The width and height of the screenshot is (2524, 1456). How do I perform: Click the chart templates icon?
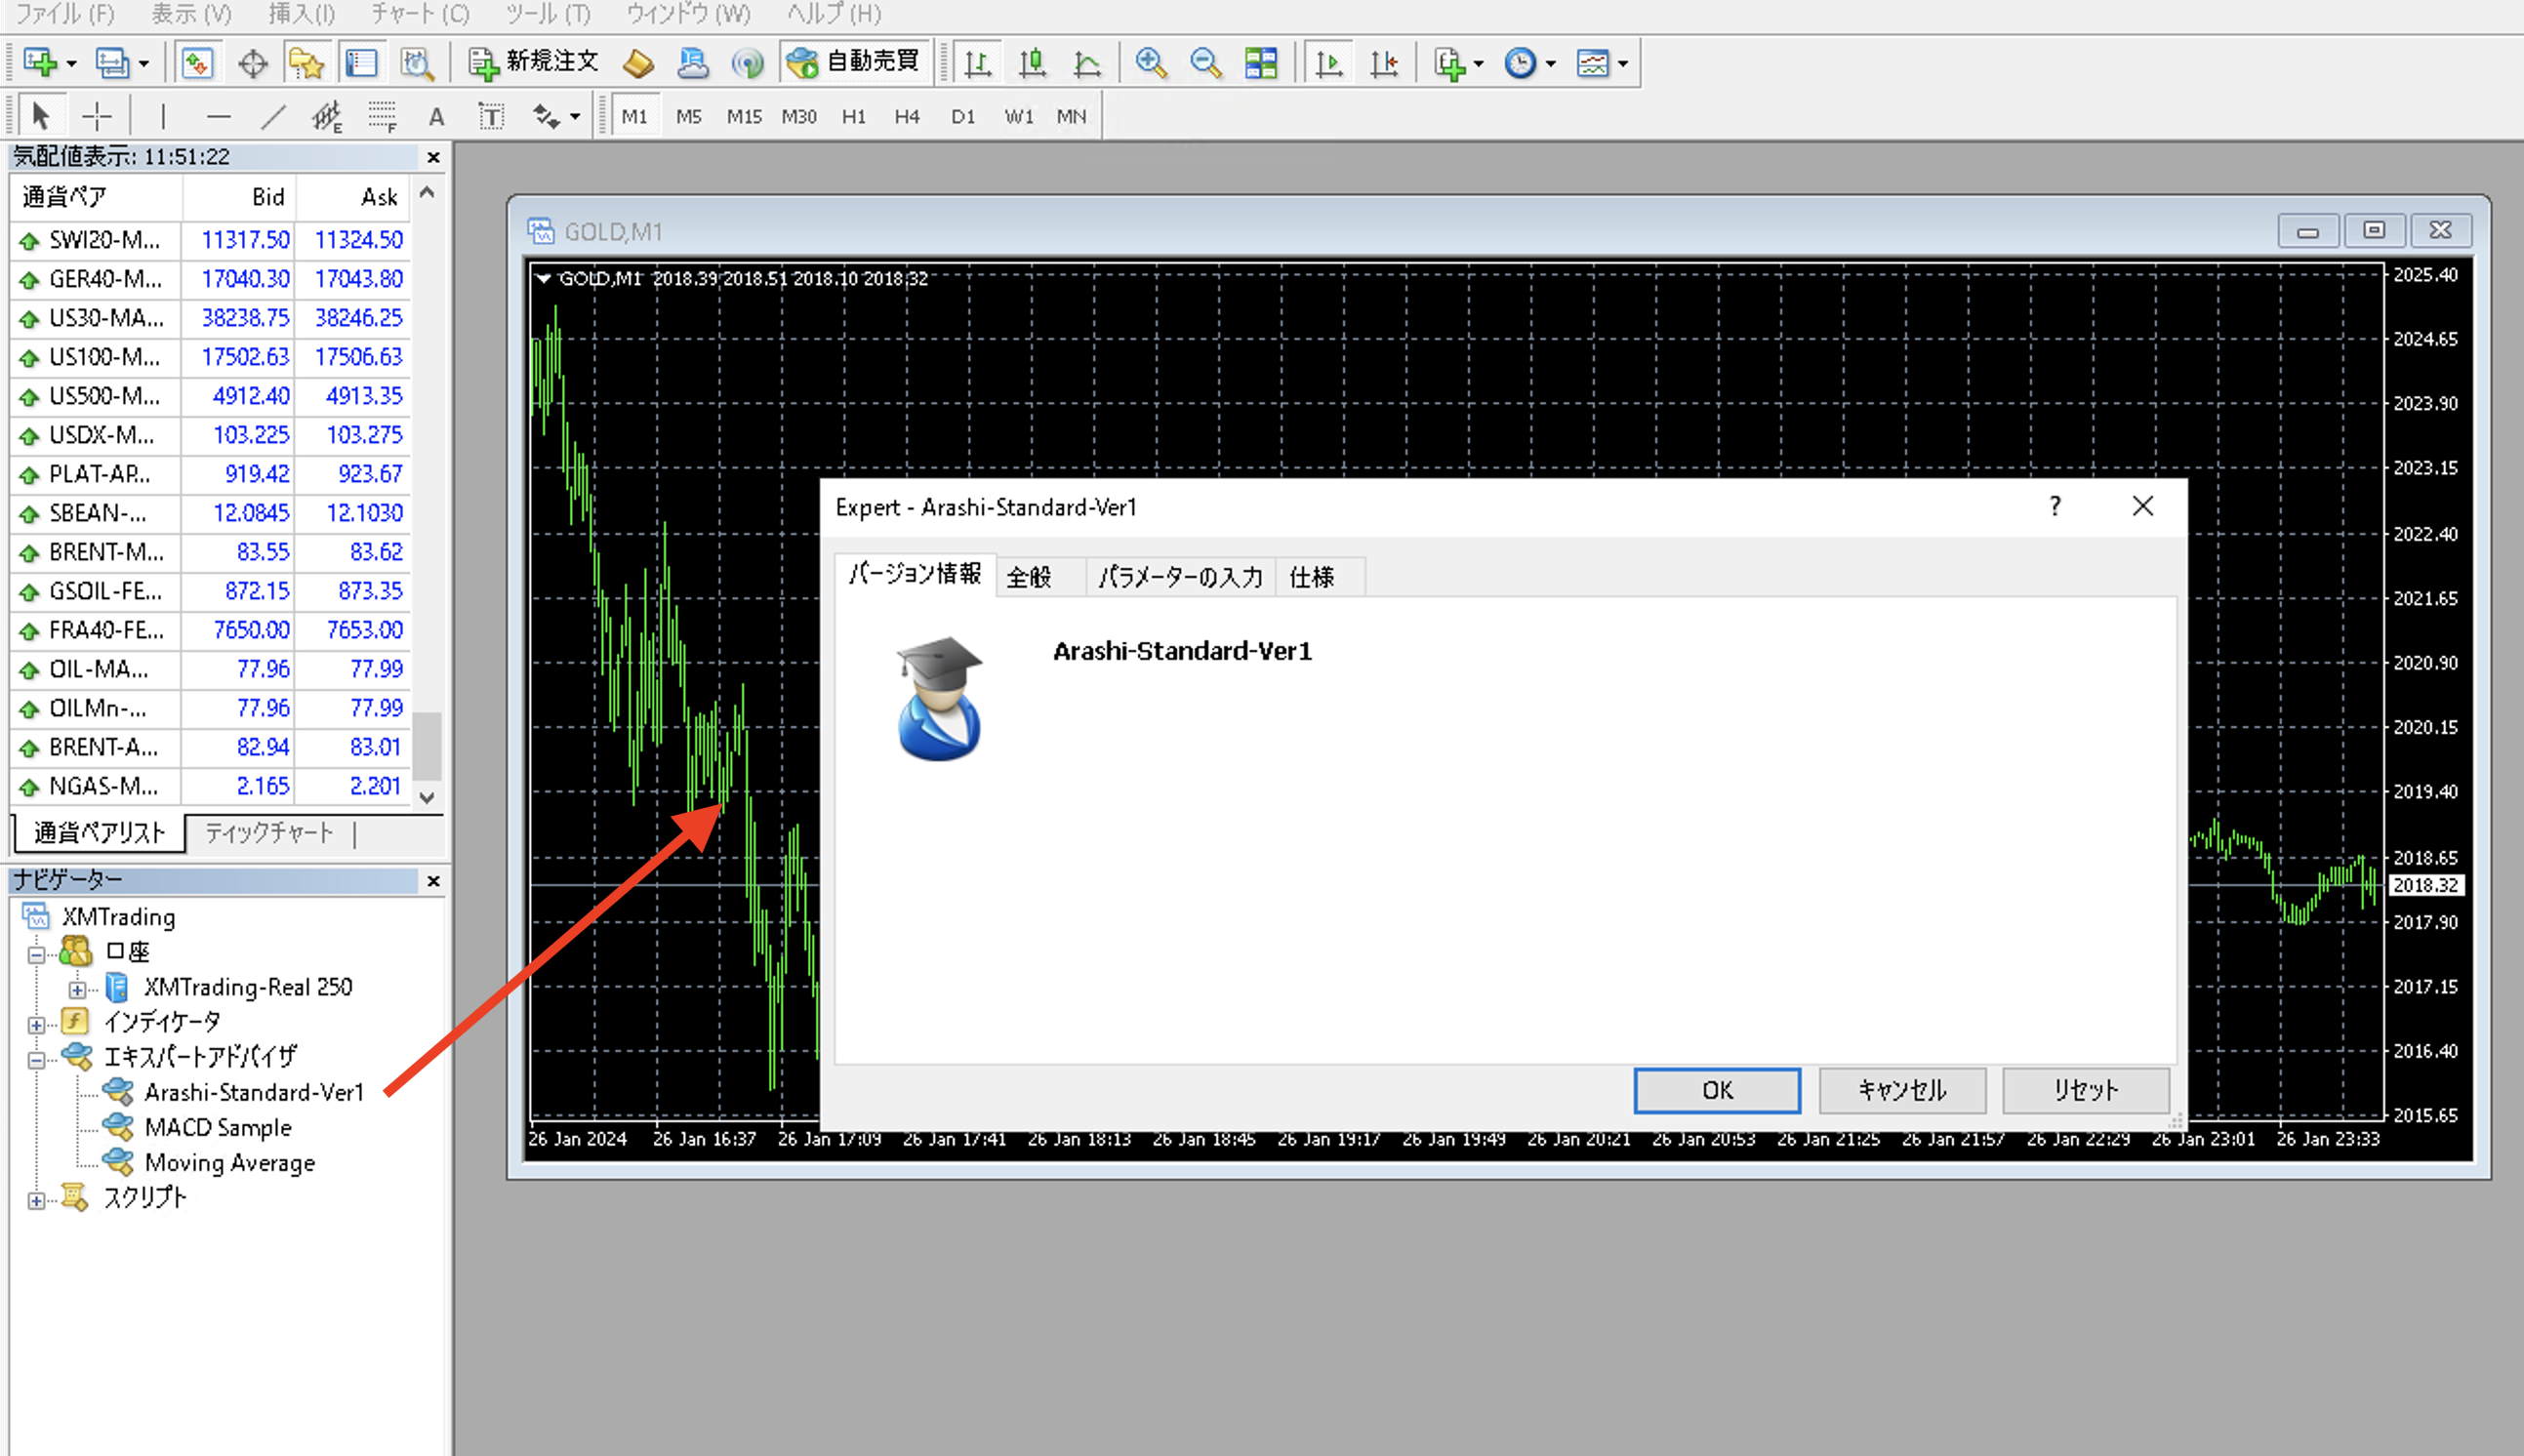1592,63
